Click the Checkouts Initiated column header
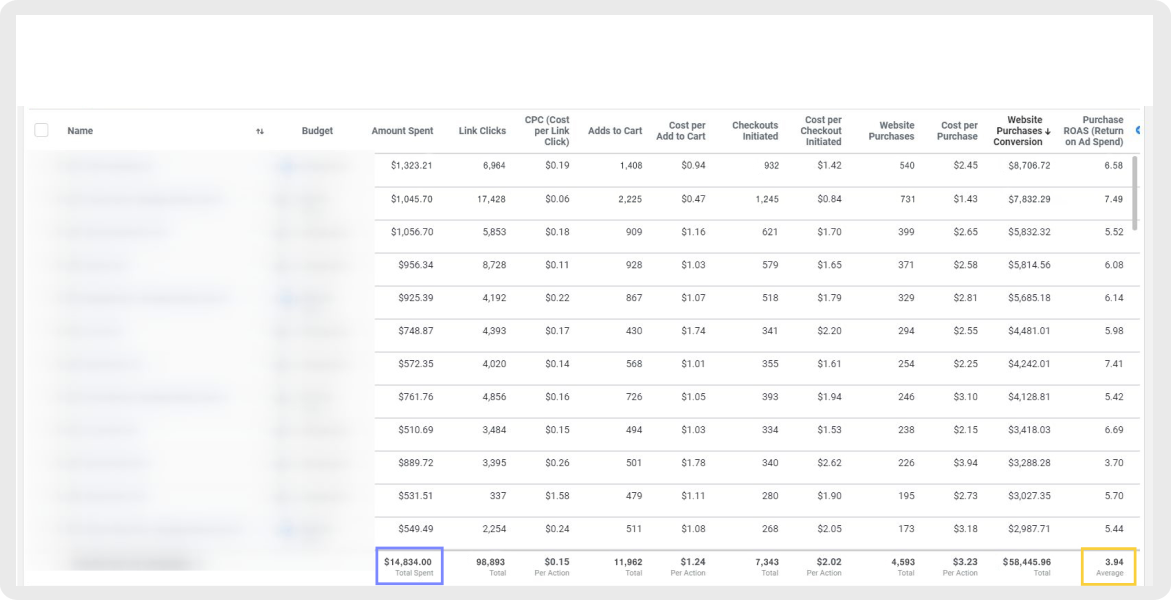This screenshot has width=1171, height=600. (755, 131)
